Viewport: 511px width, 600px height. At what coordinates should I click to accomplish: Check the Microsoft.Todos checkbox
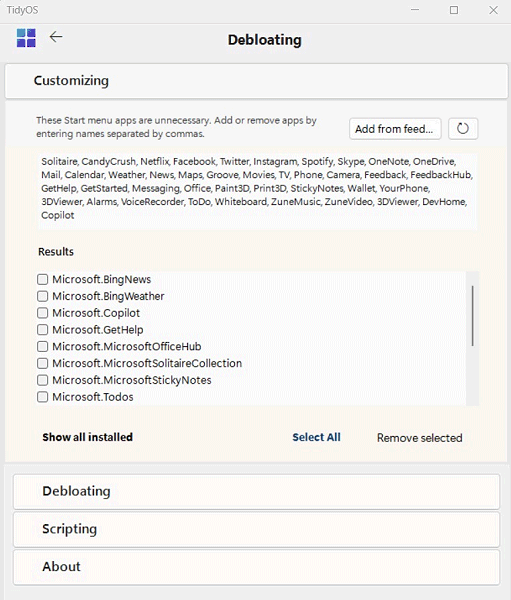click(x=42, y=397)
